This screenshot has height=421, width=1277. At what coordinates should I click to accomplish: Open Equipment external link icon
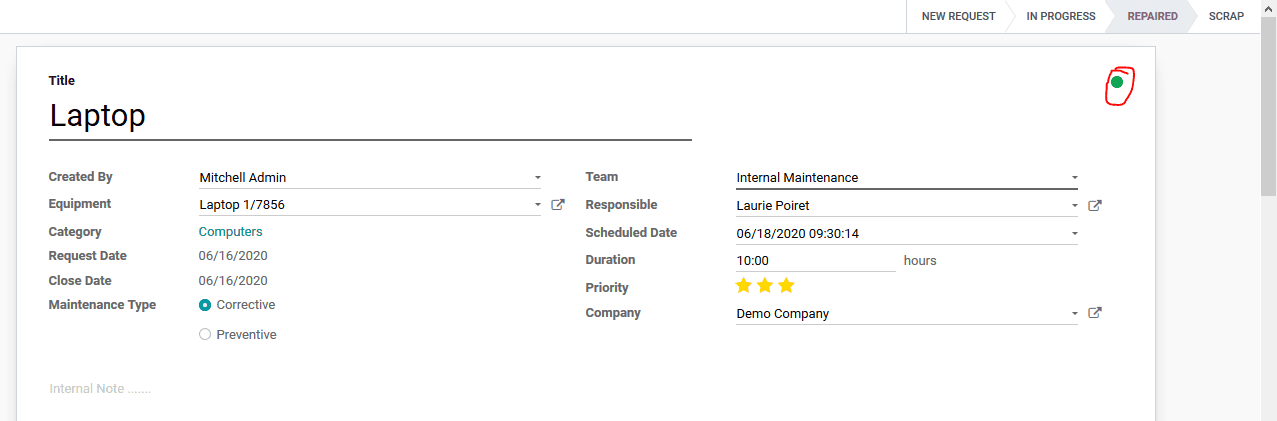tap(558, 204)
